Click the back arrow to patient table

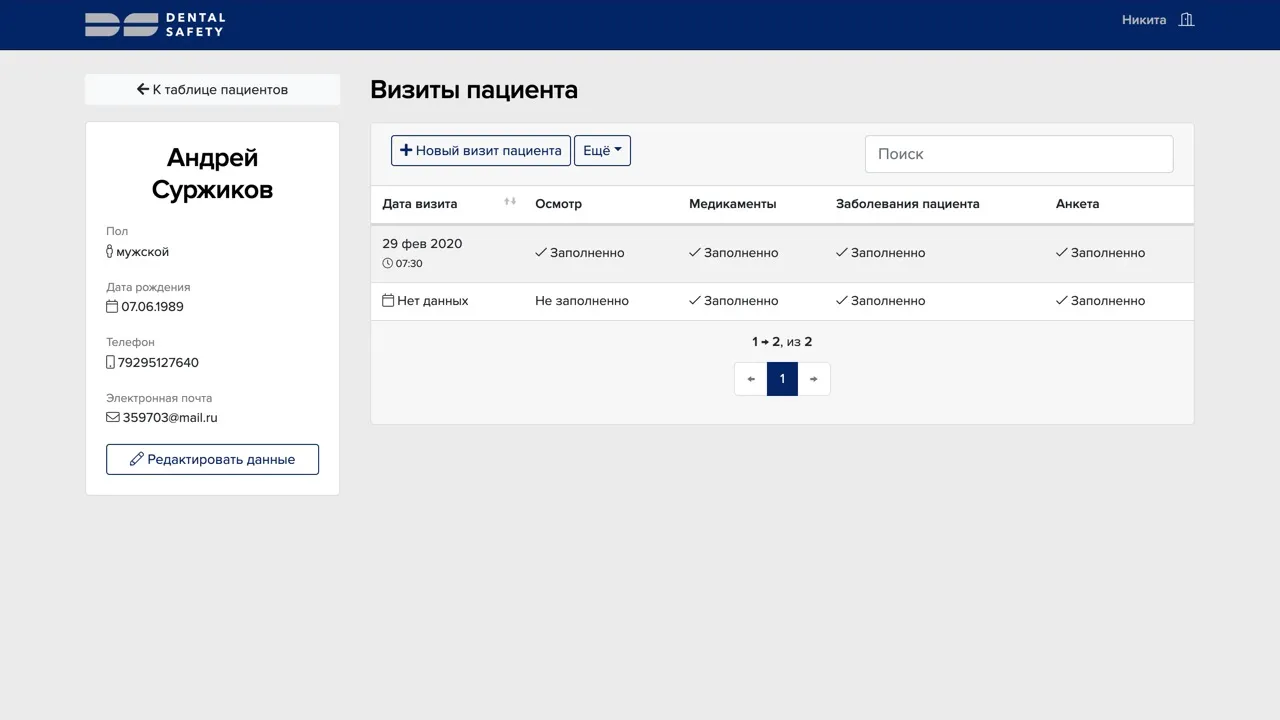click(143, 88)
